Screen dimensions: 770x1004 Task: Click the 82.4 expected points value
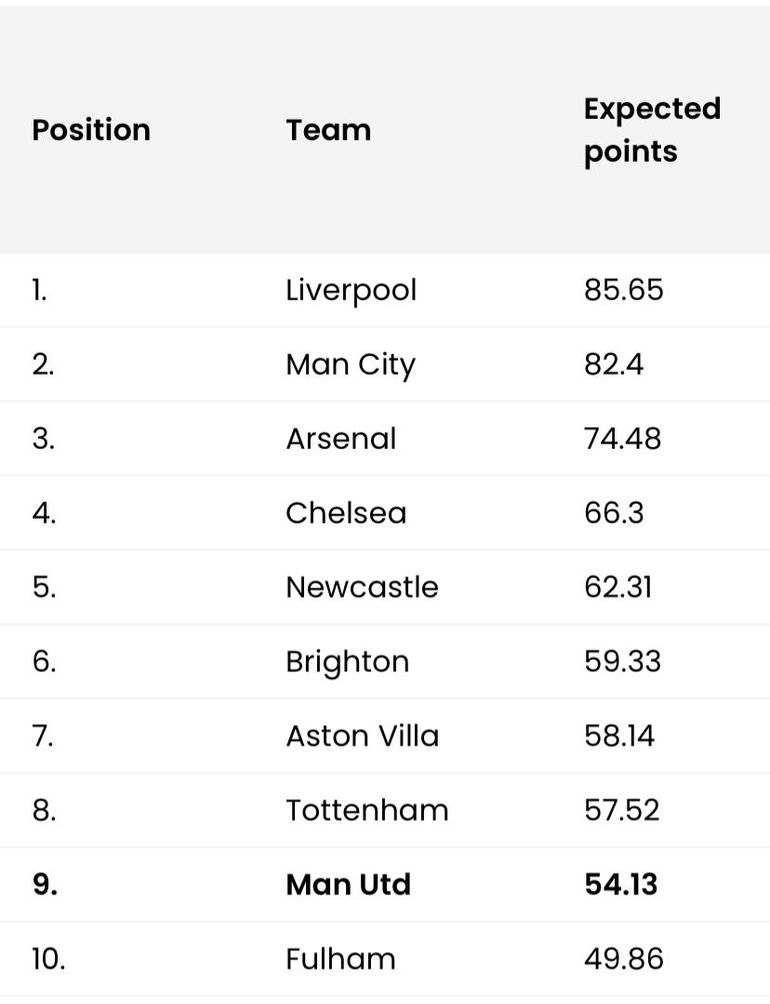click(613, 365)
